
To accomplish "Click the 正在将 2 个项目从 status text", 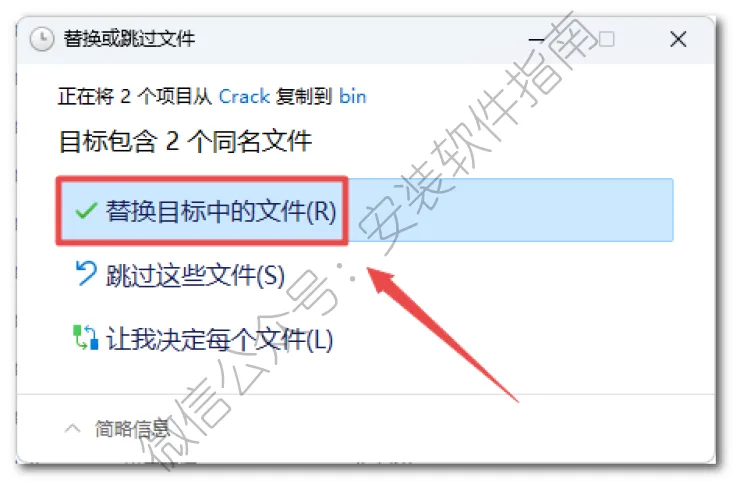I will tap(135, 97).
